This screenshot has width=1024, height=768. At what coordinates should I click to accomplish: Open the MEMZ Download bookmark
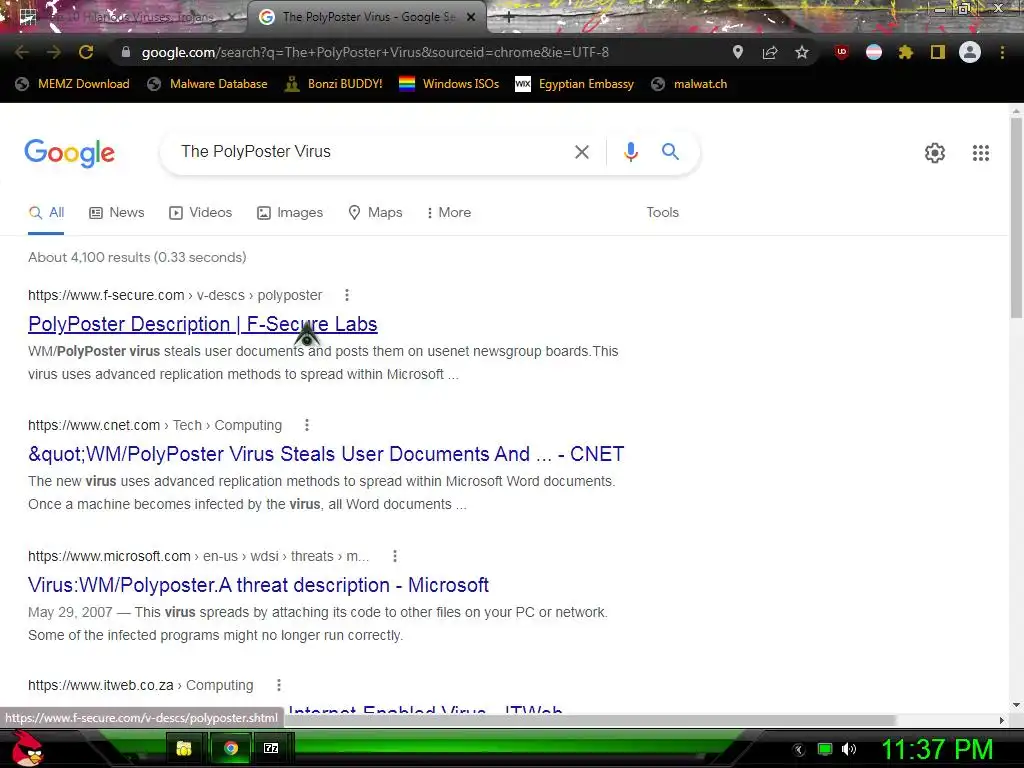click(72, 84)
